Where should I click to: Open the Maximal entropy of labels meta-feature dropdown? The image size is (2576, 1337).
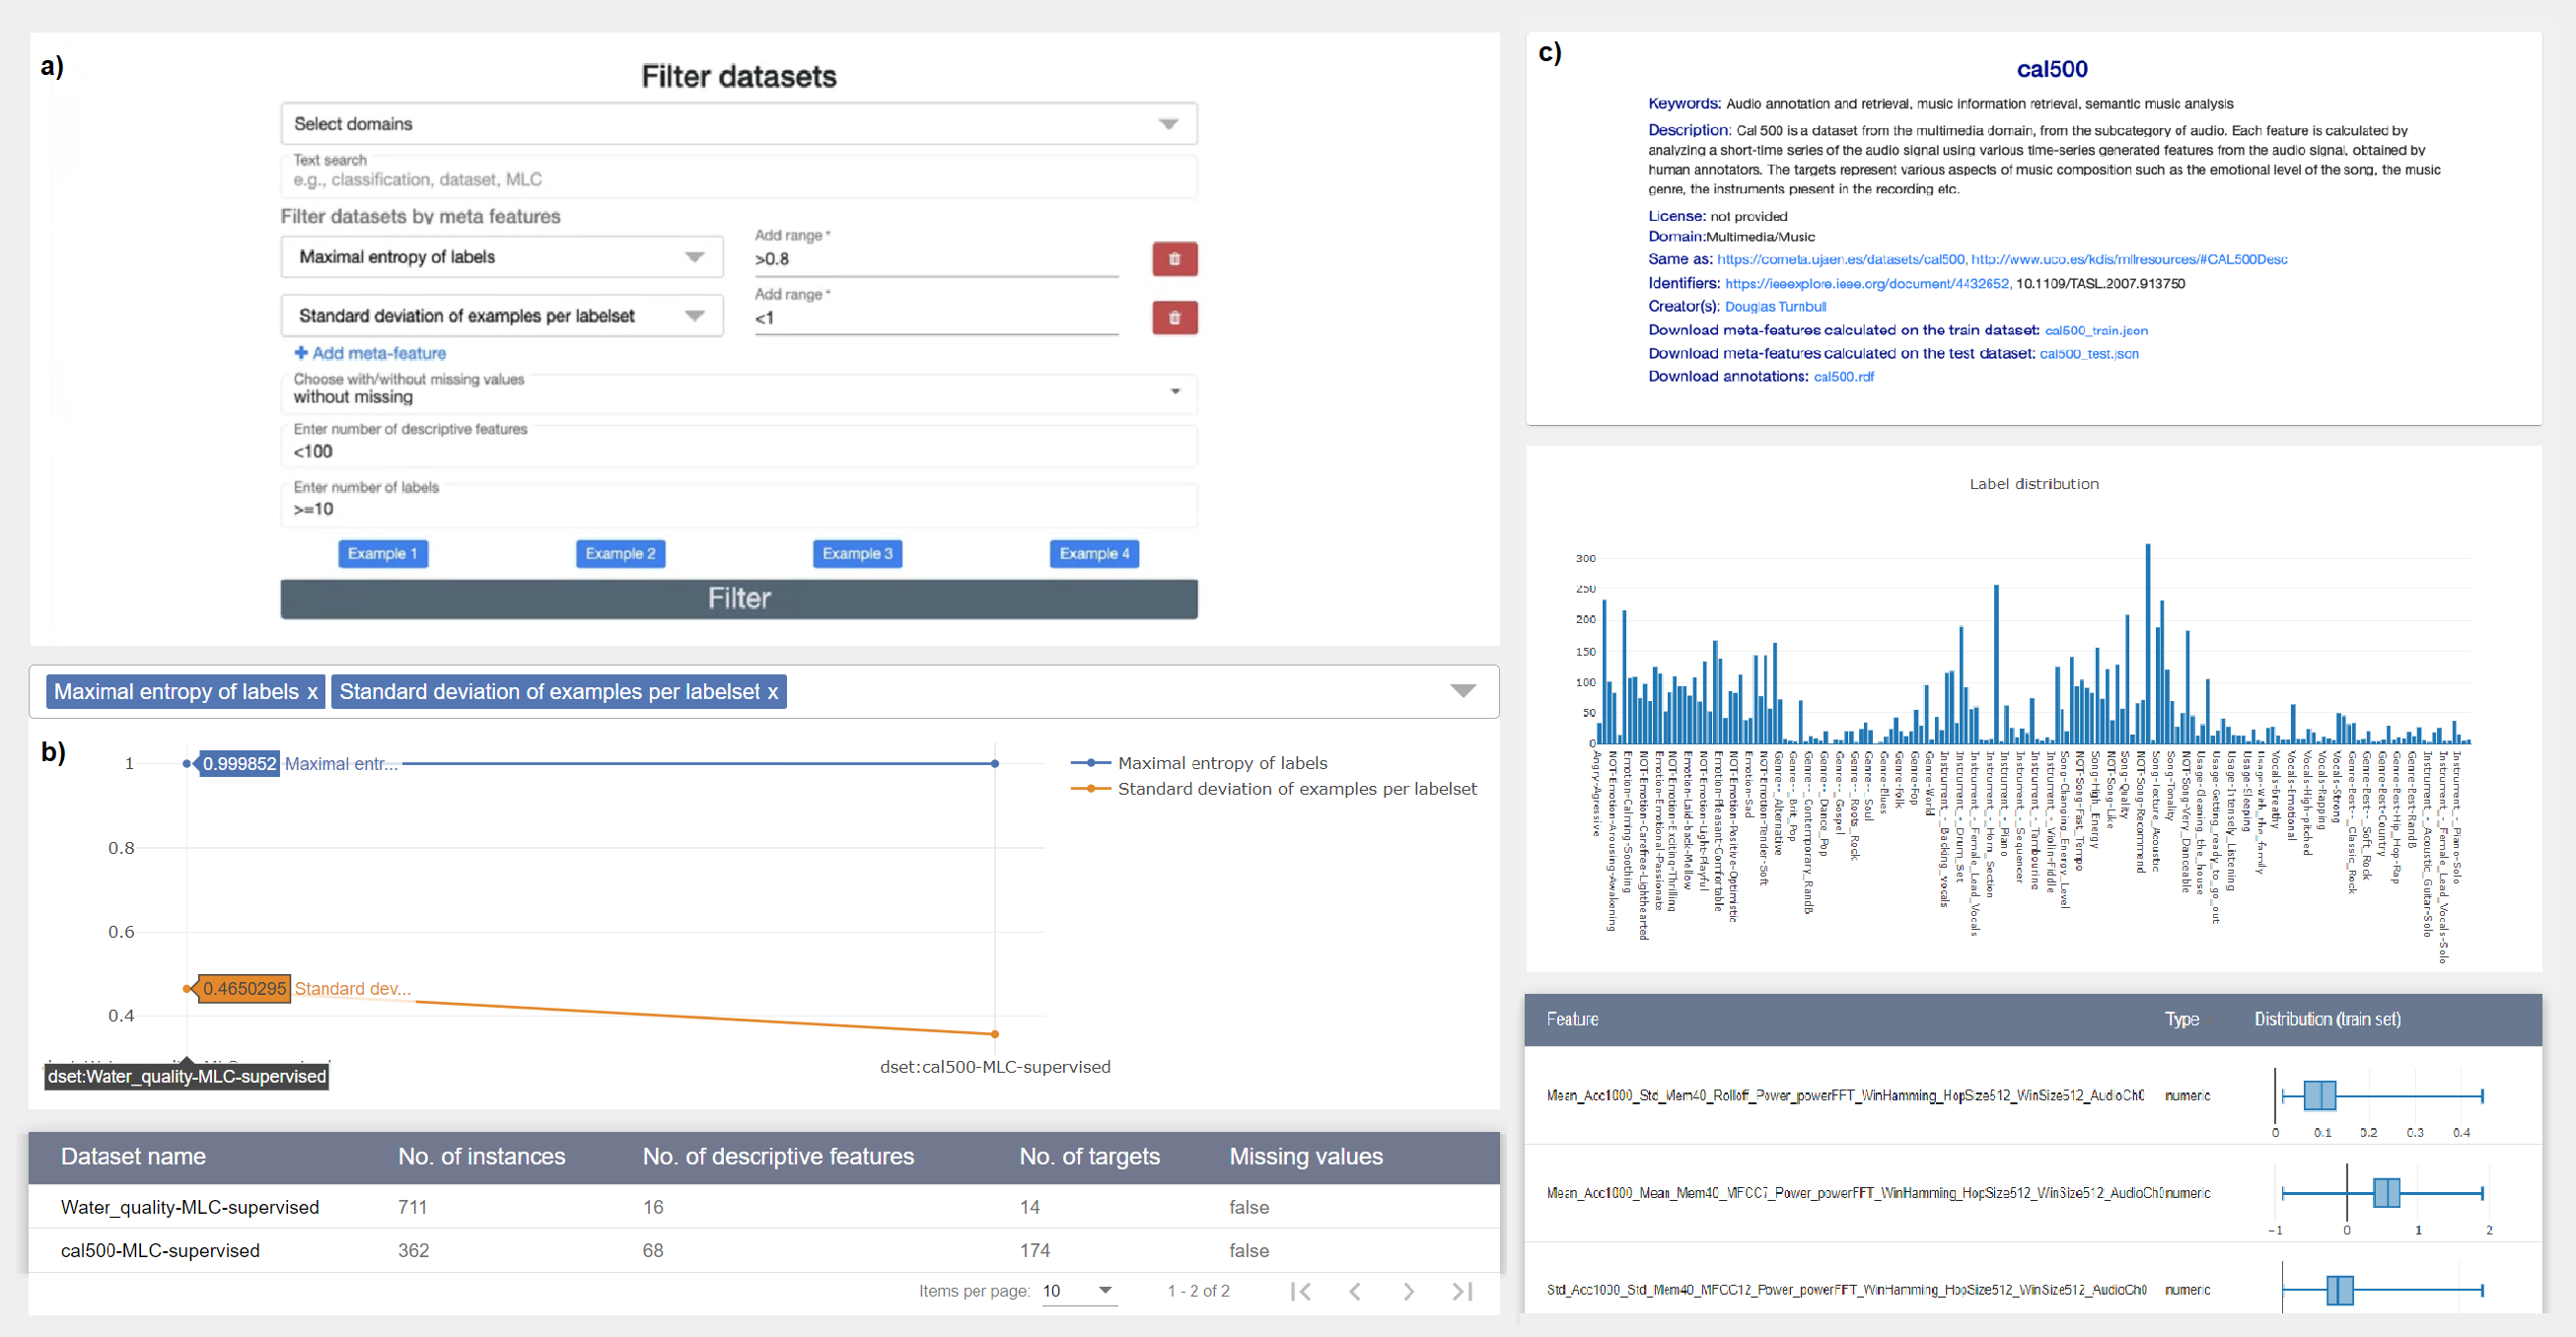click(x=501, y=257)
